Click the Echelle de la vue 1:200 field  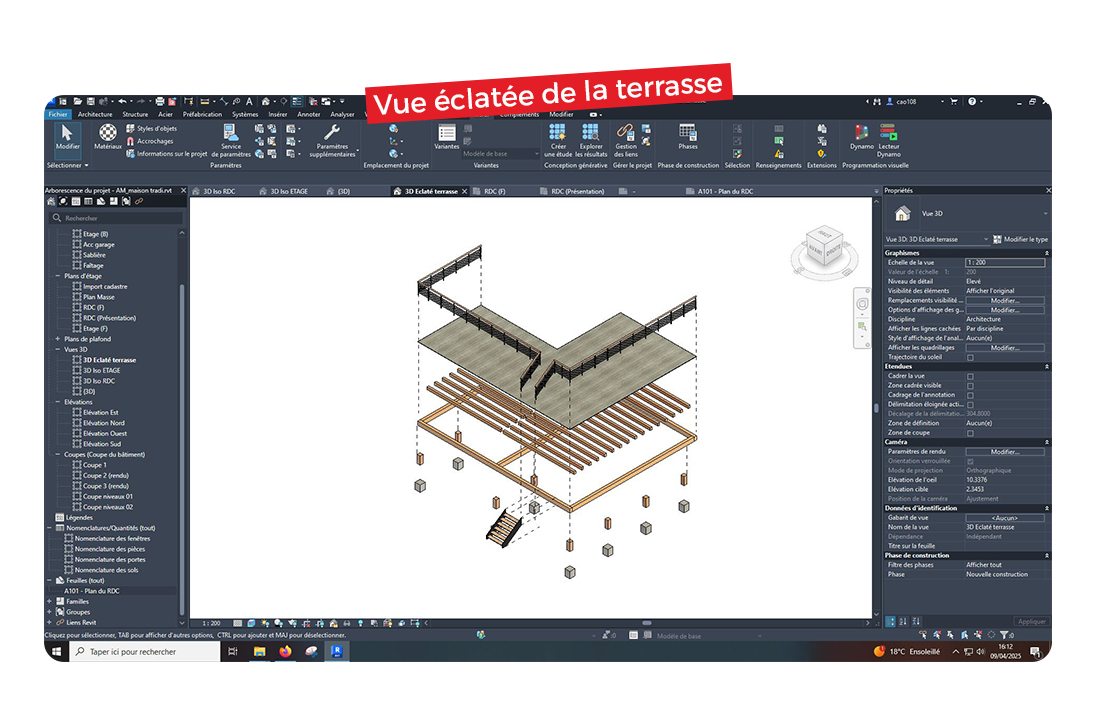pyautogui.click(x=1005, y=262)
